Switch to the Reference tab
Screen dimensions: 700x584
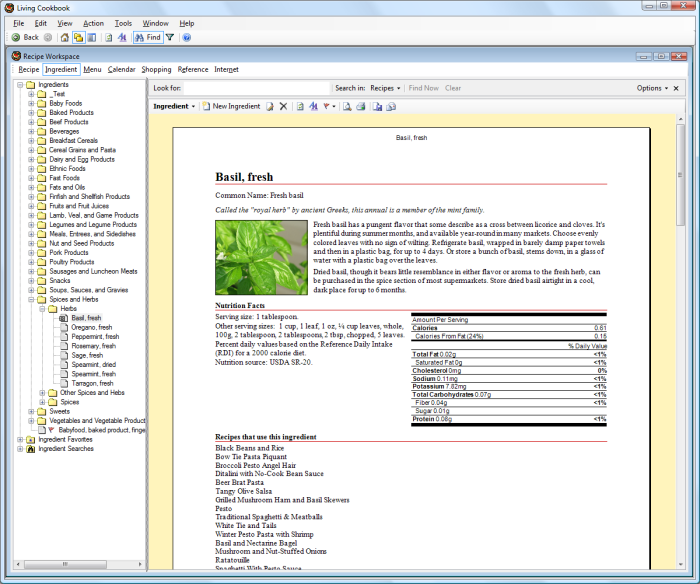point(193,69)
